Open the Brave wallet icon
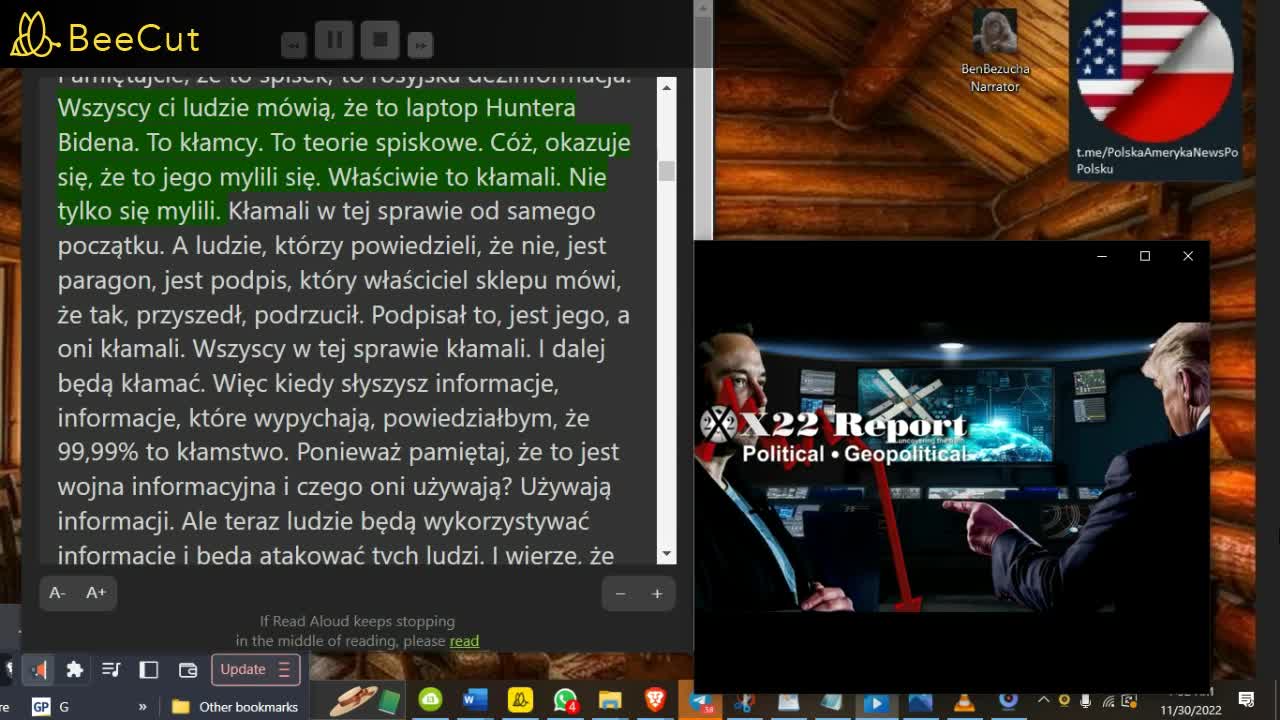Viewport: 1280px width, 720px height. click(x=188, y=670)
